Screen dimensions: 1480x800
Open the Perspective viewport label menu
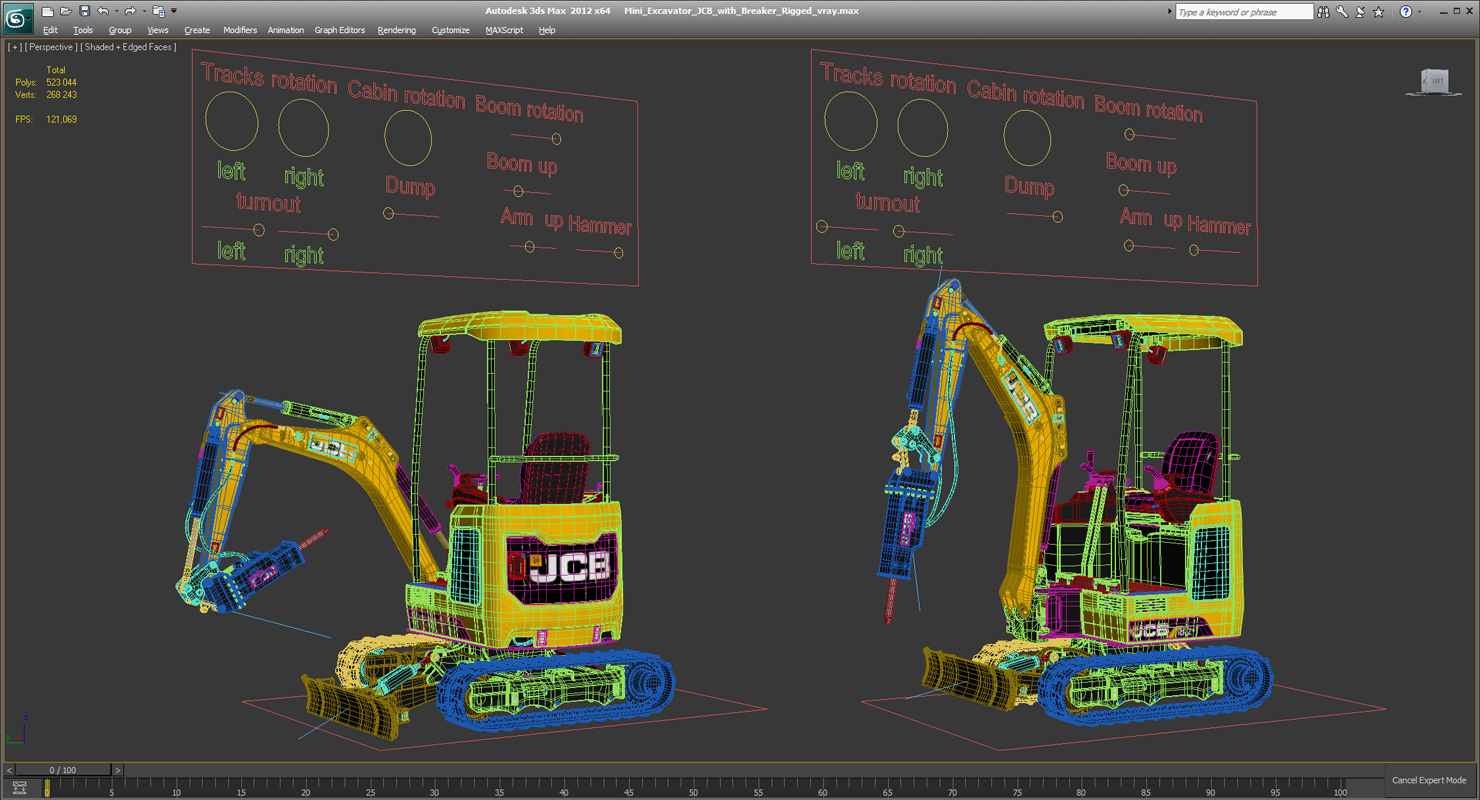[49, 47]
